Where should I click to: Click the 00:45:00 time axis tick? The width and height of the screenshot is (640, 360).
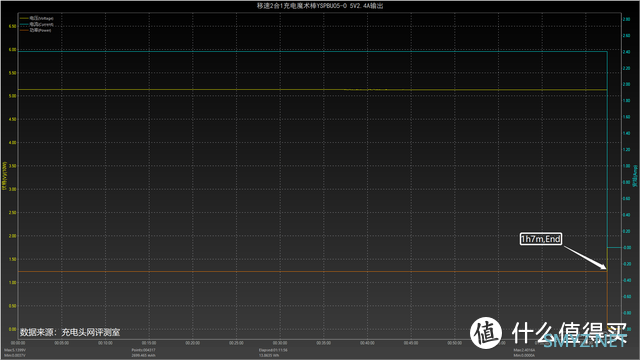coord(411,343)
